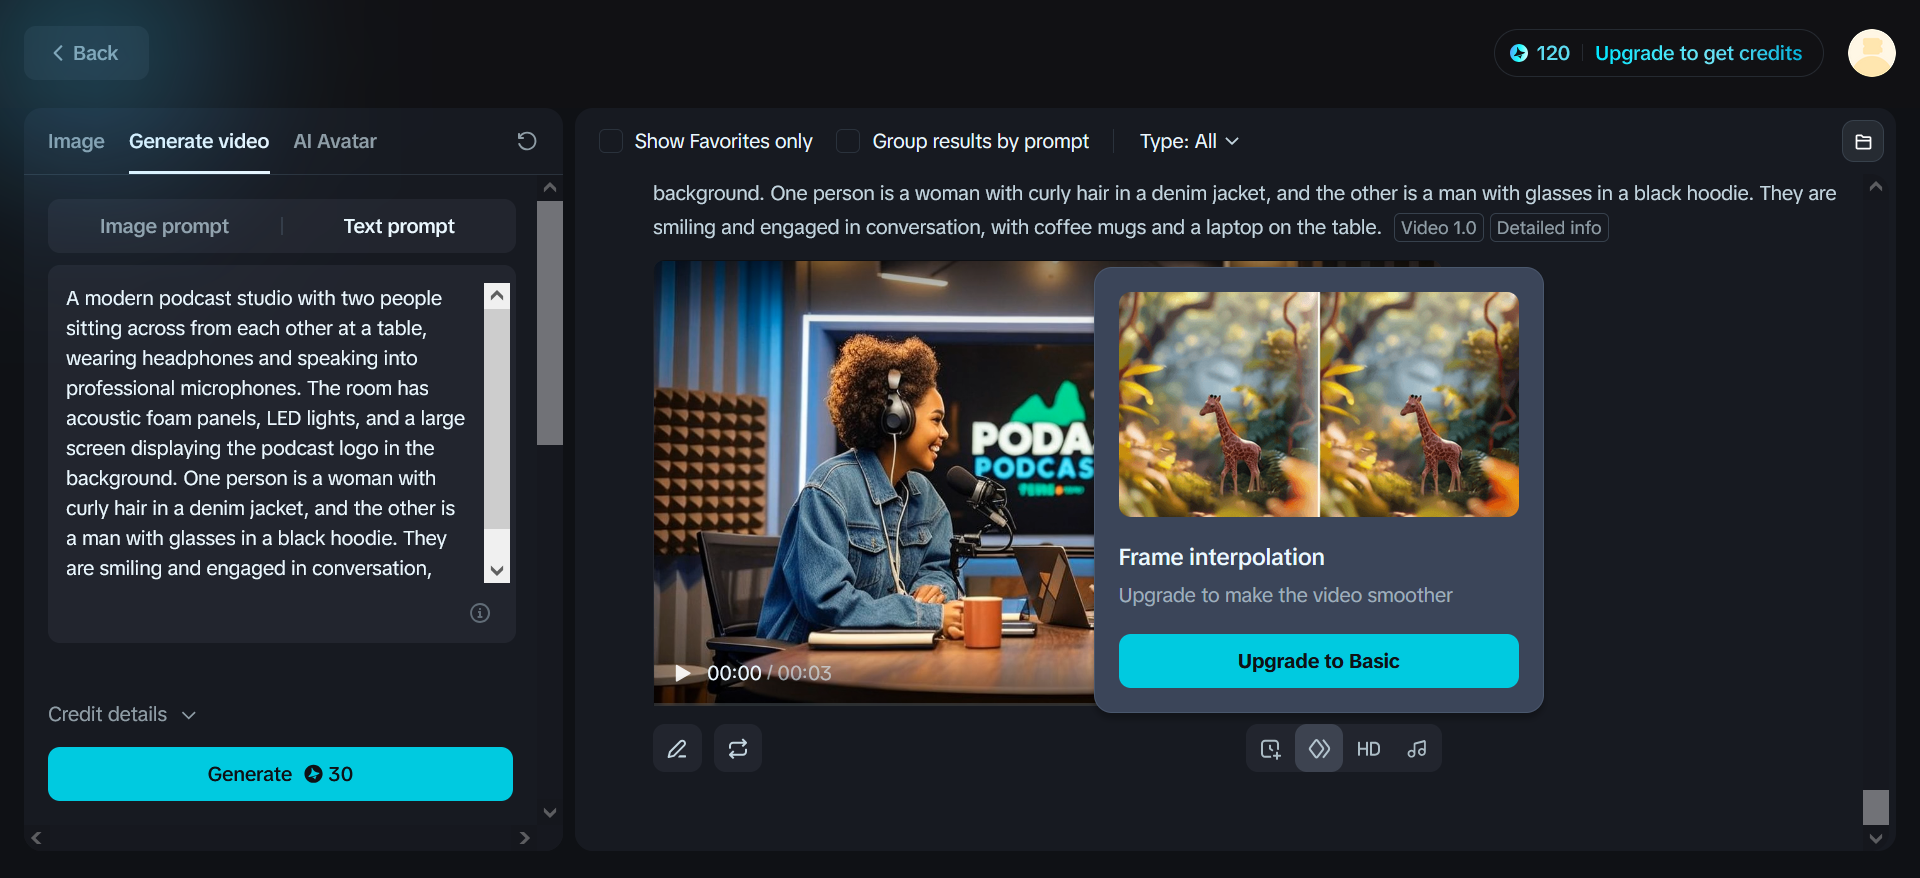Click the results panel scroll-down arrow
Image resolution: width=1920 pixels, height=878 pixels.
point(1876,839)
